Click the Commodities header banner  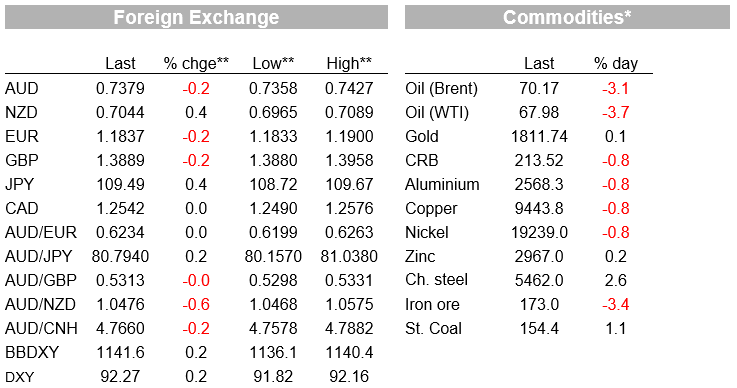(x=567, y=17)
